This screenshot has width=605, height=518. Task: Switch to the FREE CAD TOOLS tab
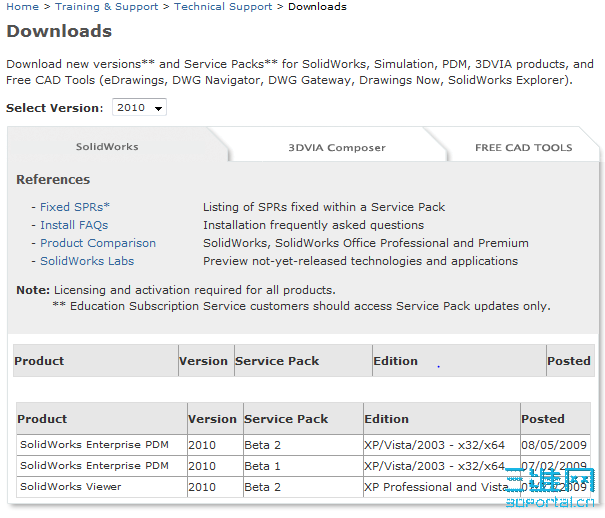click(523, 148)
